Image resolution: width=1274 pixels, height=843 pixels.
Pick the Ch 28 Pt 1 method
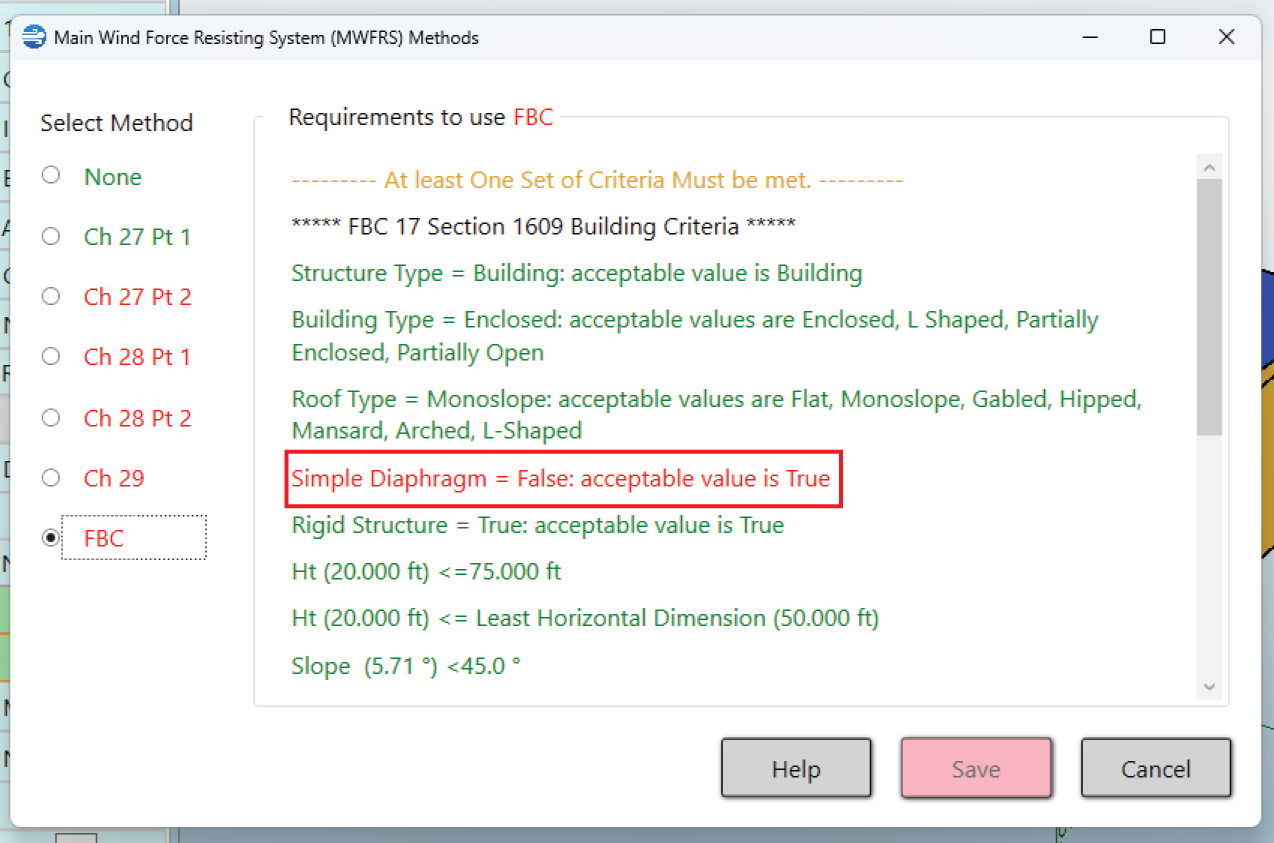51,357
